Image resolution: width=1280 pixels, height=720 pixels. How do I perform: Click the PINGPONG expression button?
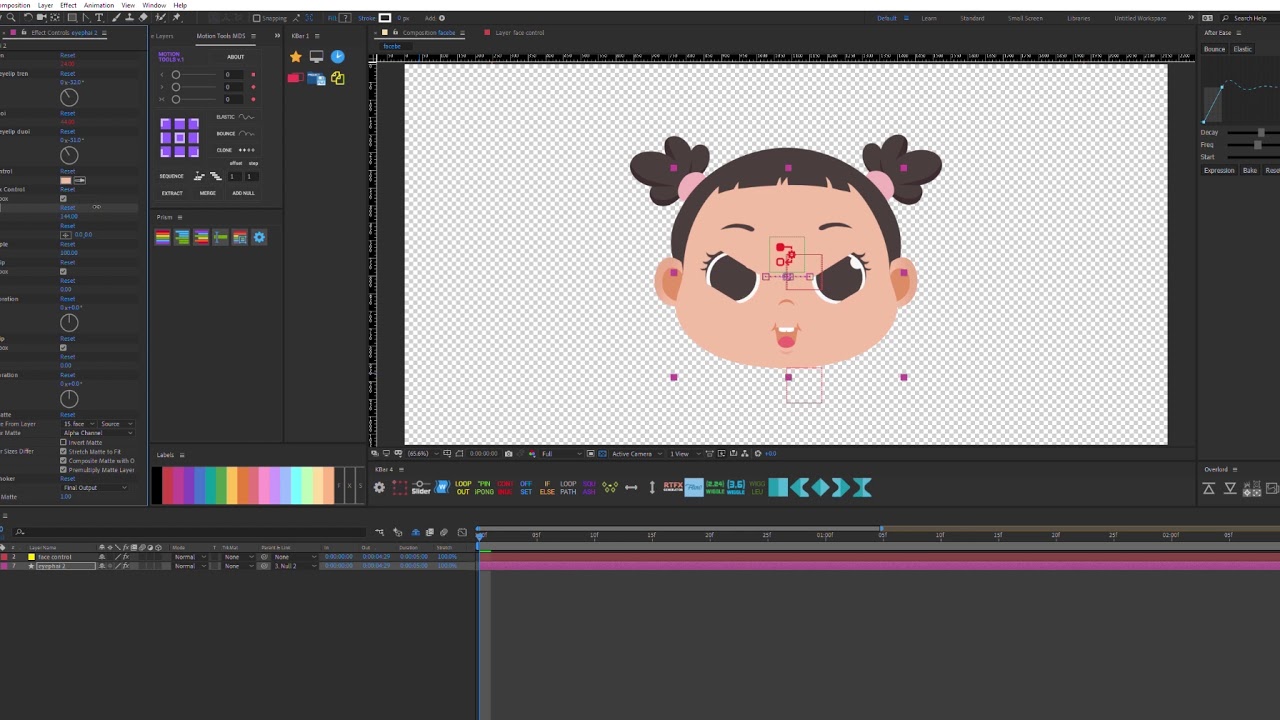(484, 488)
